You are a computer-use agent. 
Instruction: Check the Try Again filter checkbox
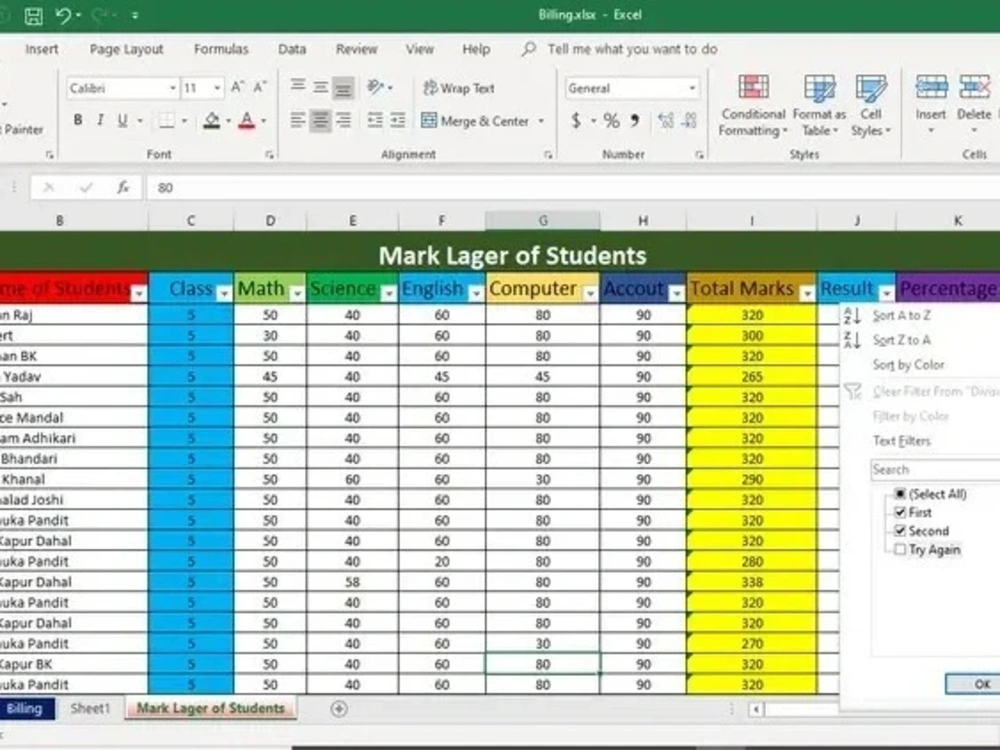(x=900, y=549)
